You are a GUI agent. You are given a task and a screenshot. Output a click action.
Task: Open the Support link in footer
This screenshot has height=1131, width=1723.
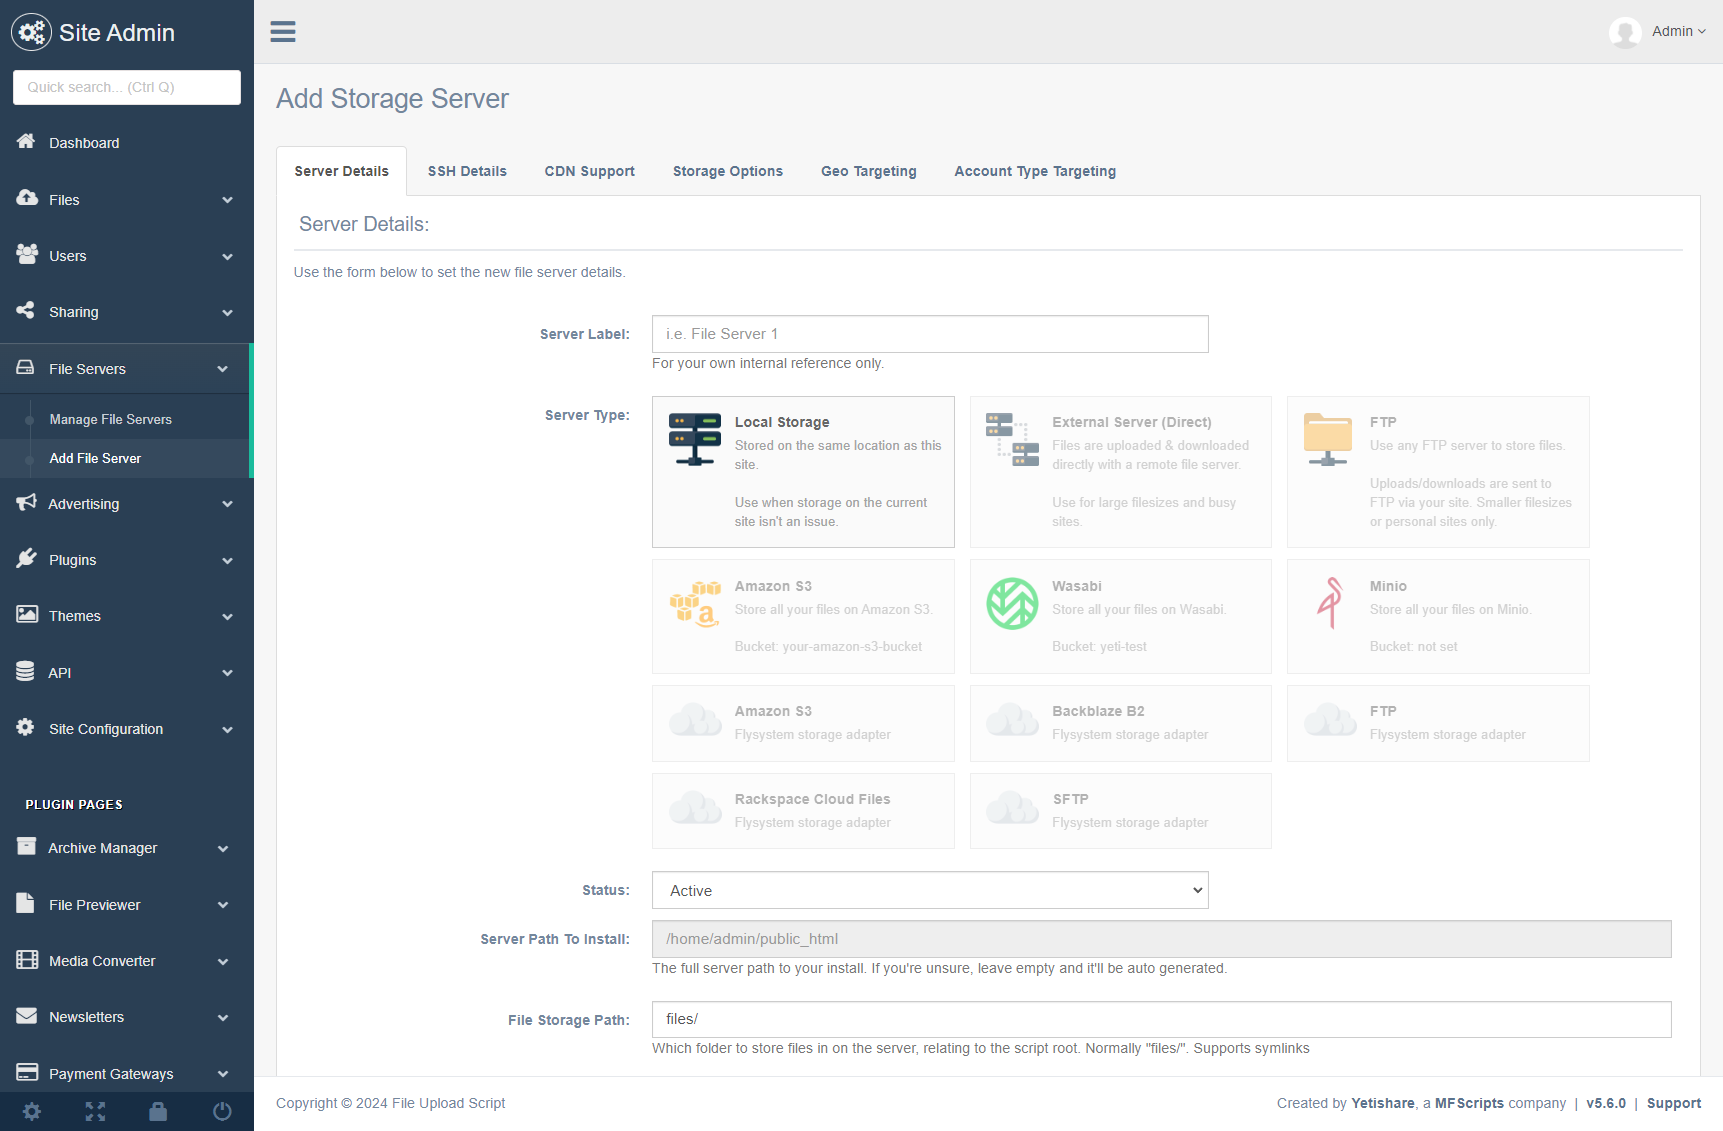(1673, 1103)
